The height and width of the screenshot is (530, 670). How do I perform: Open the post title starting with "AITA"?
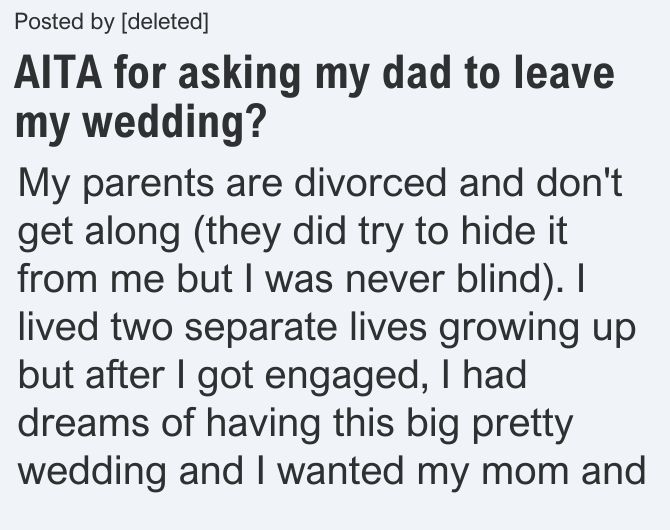click(x=314, y=98)
